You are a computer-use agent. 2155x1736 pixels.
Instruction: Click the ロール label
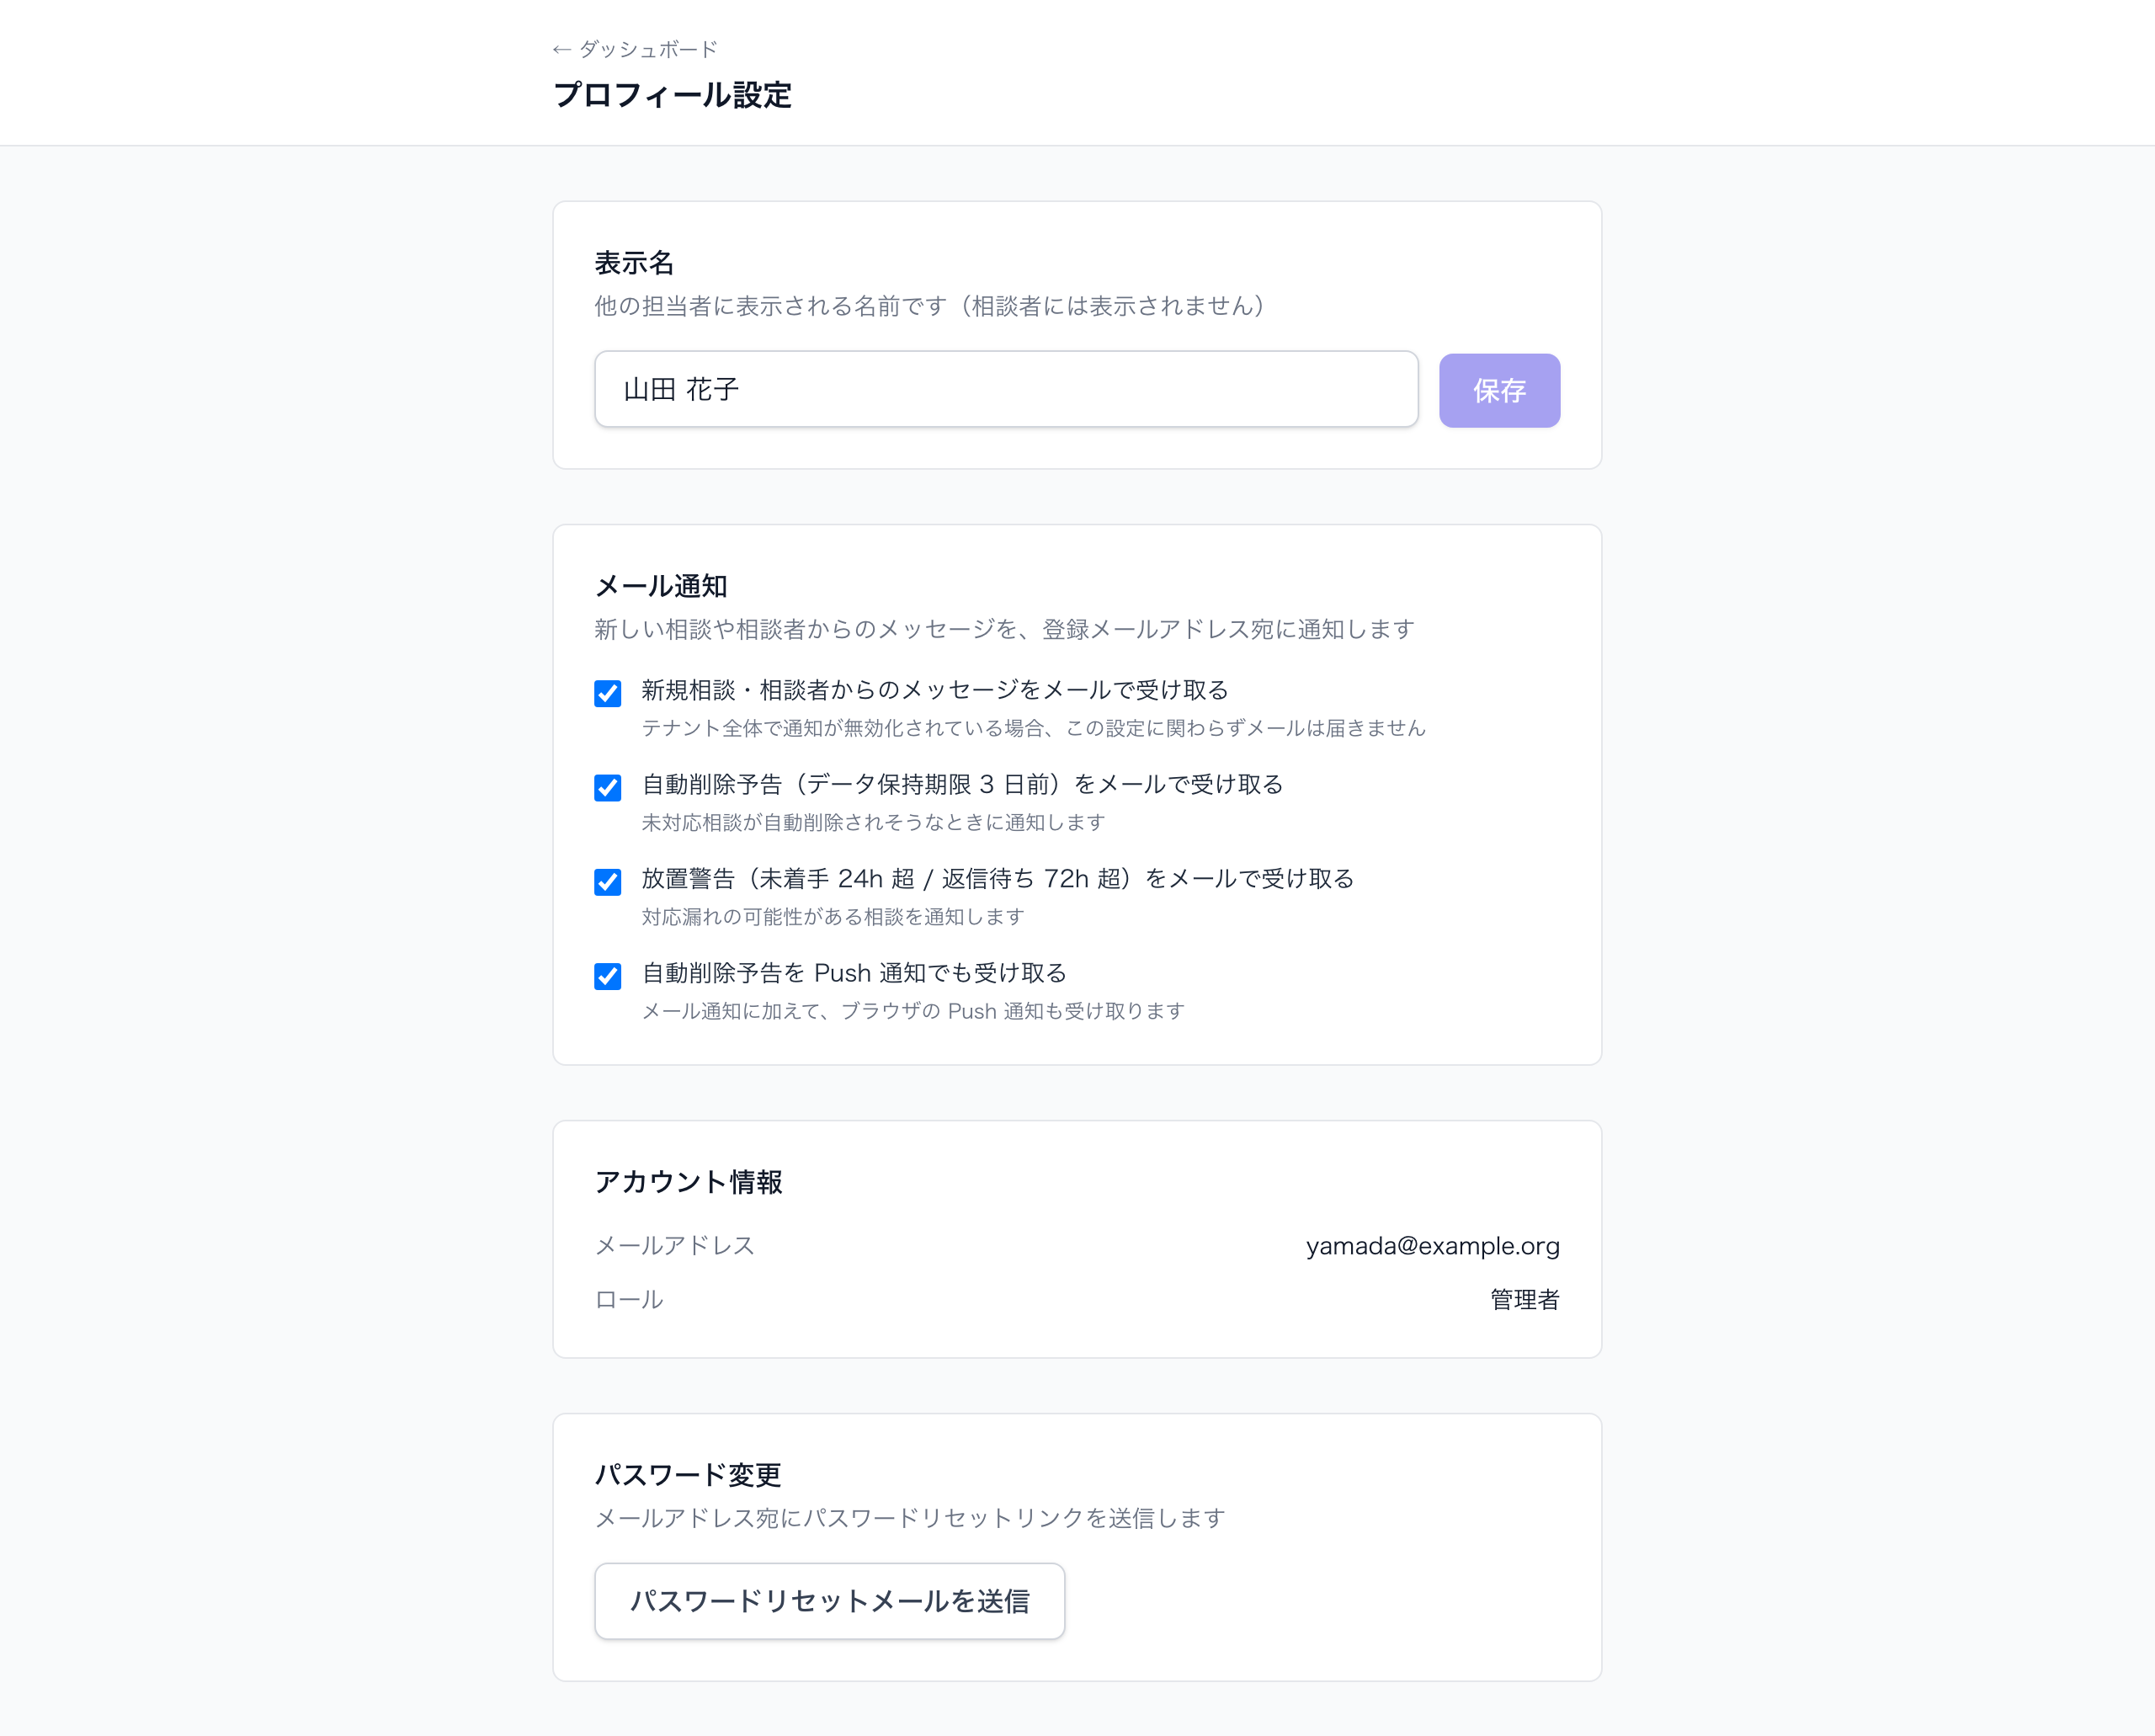pos(629,1300)
